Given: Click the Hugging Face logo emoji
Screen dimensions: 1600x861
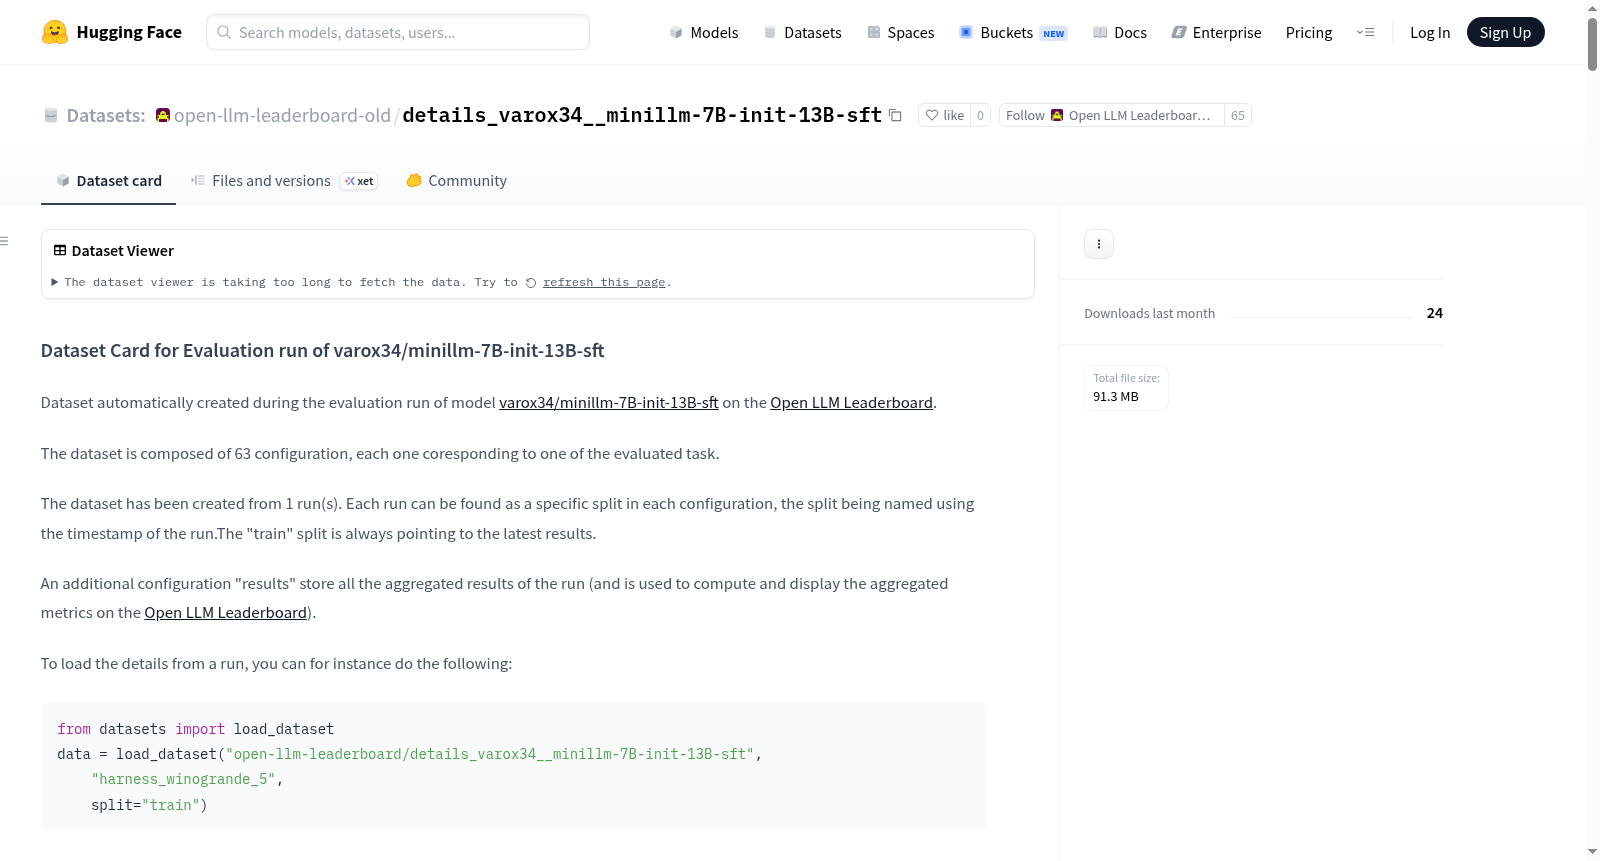Looking at the screenshot, I should (54, 32).
